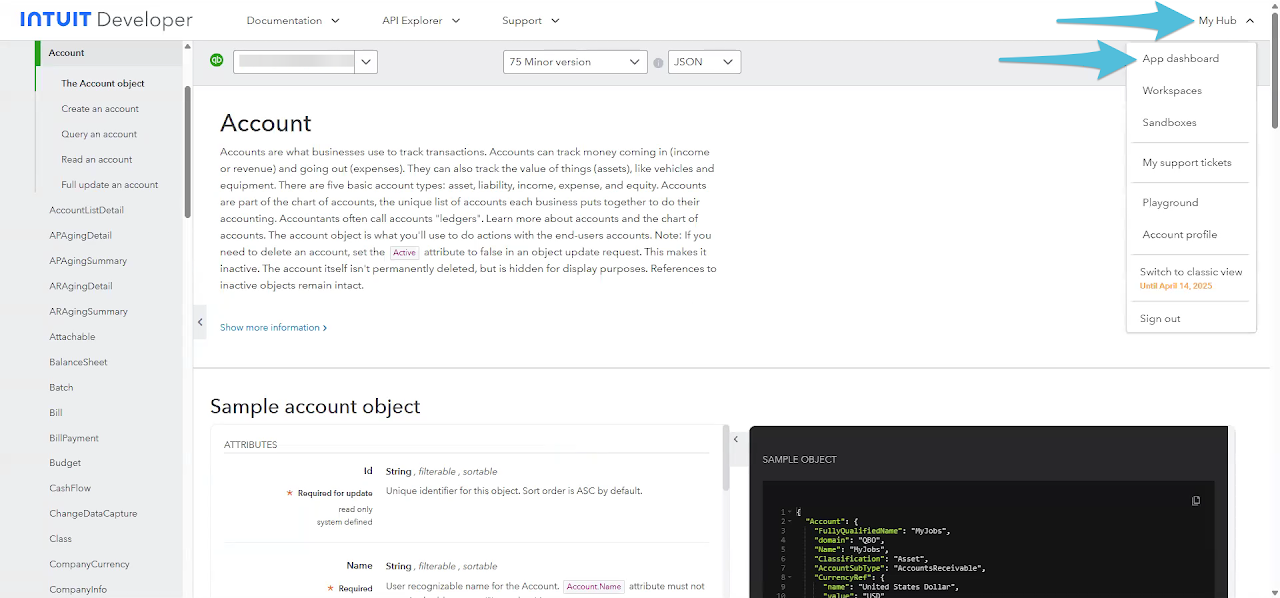This screenshot has height=598, width=1280.
Task: Select BalanceSheet in the left sidebar
Action: pos(78,362)
